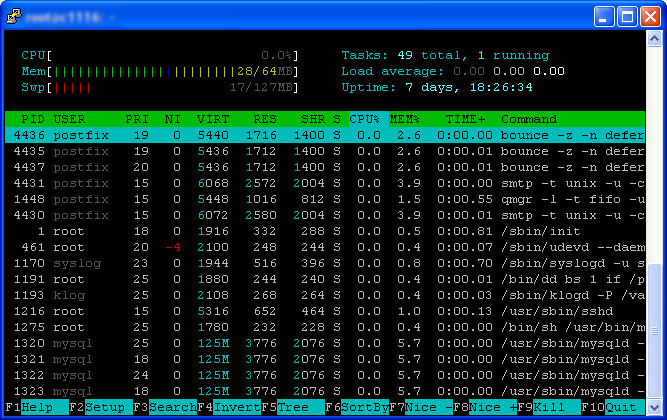Click F8 Nice plus to raise niceness
Viewport: 667px width, 420px height.
485,407
